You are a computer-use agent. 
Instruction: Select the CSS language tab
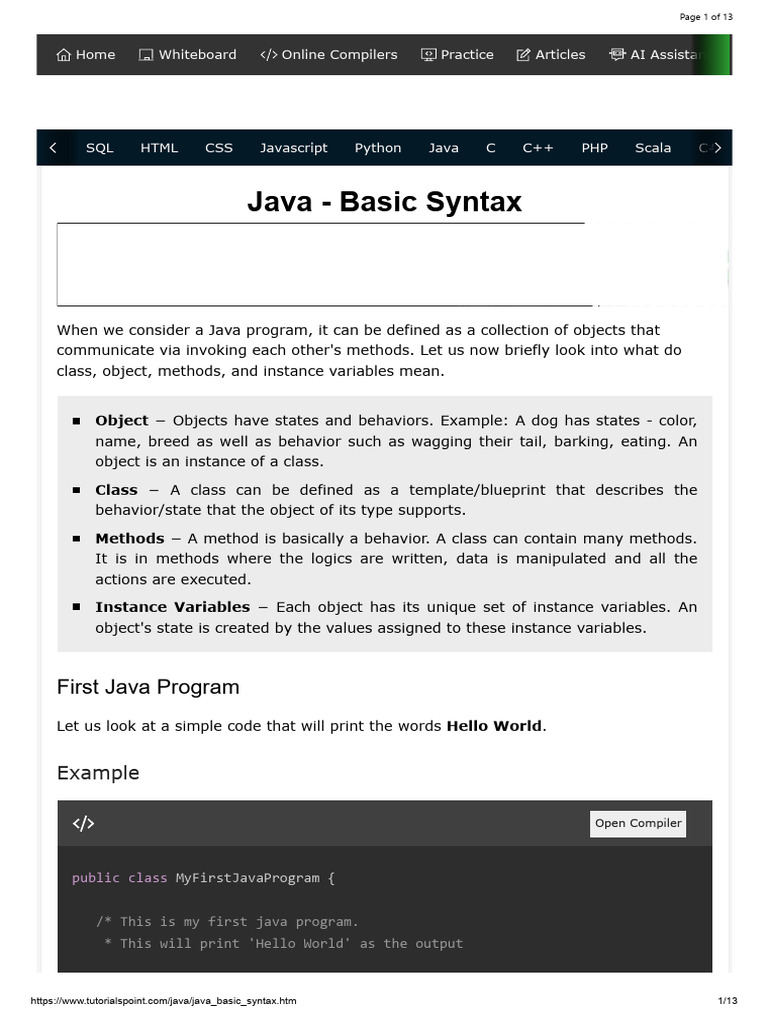[219, 148]
